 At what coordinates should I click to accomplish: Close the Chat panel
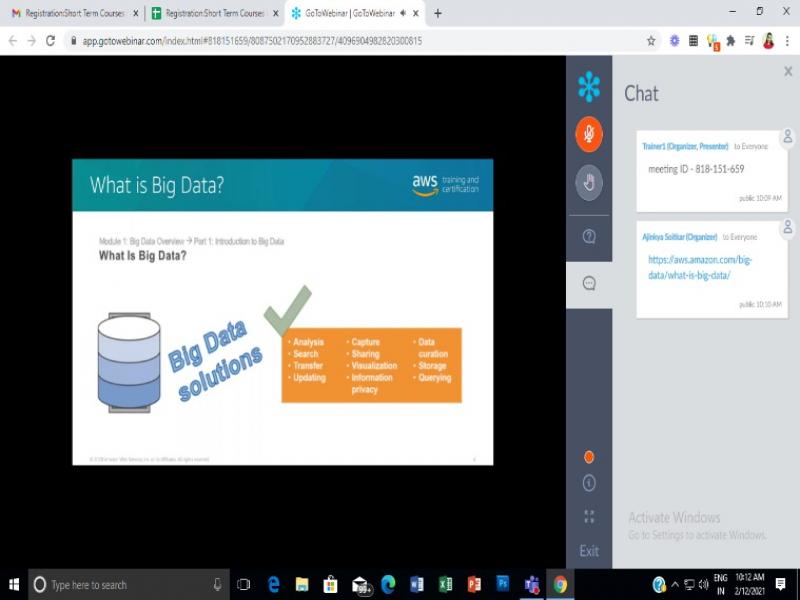point(788,71)
